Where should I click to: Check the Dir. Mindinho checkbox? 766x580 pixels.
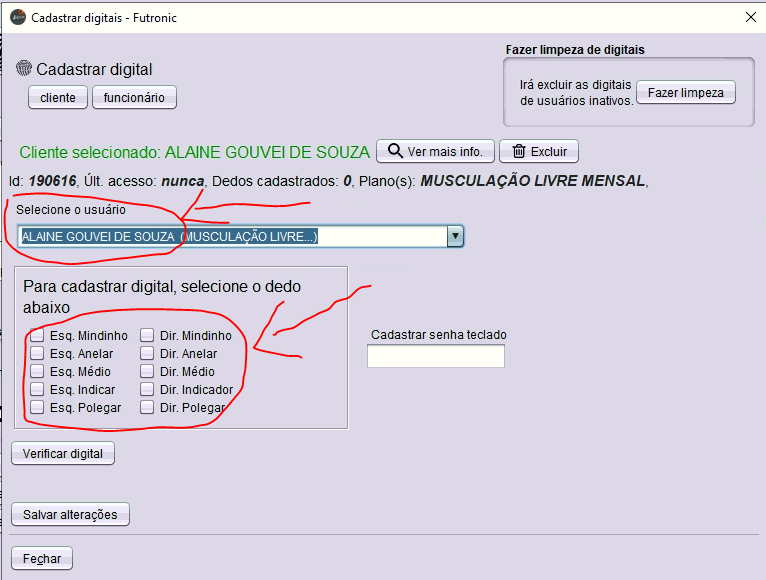tap(147, 336)
